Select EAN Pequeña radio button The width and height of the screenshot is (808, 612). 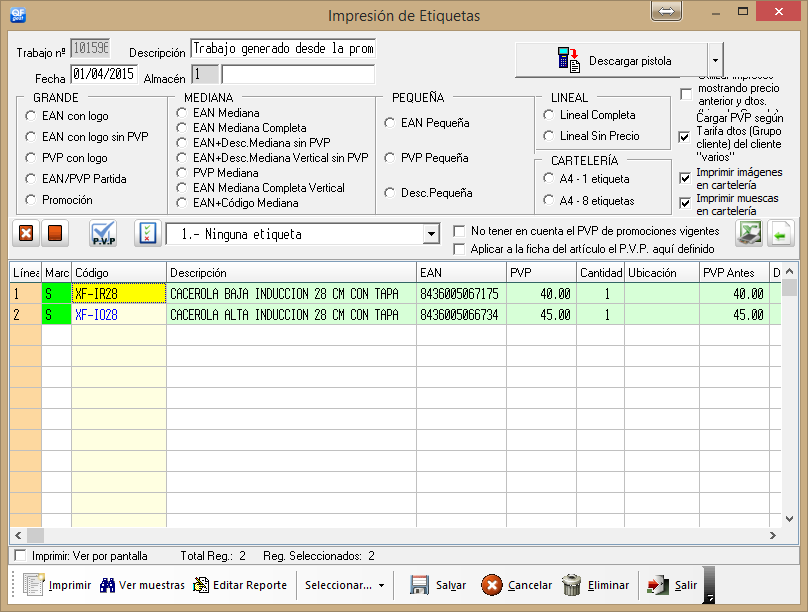tap(390, 123)
